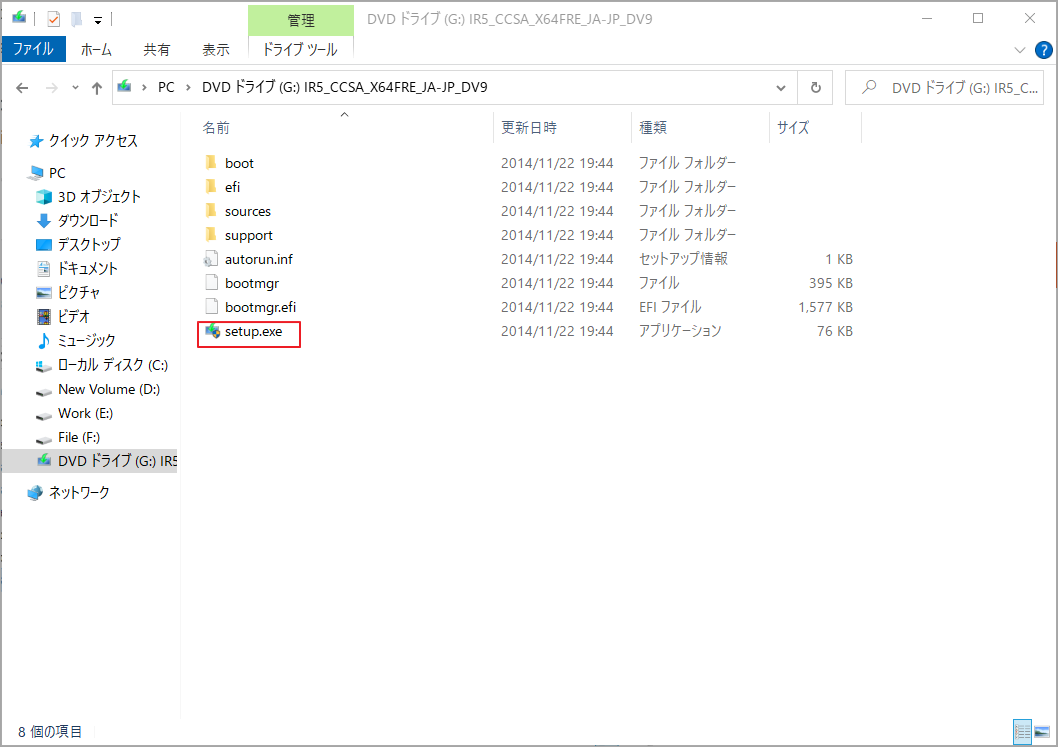Select DVD ドライブ (G:) in the sidebar

click(90, 461)
